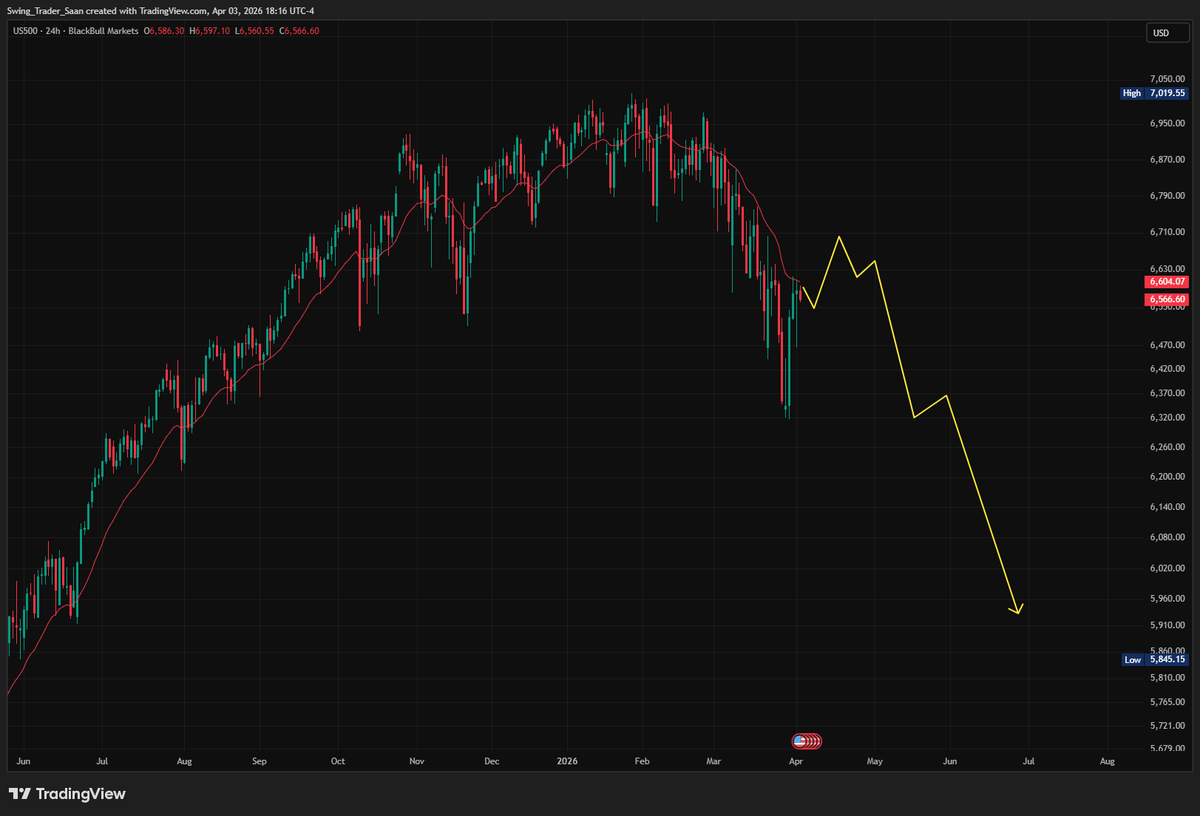Viewport: 1200px width, 816px height.
Task: Click the Sep label on time axis
Action: 258,761
